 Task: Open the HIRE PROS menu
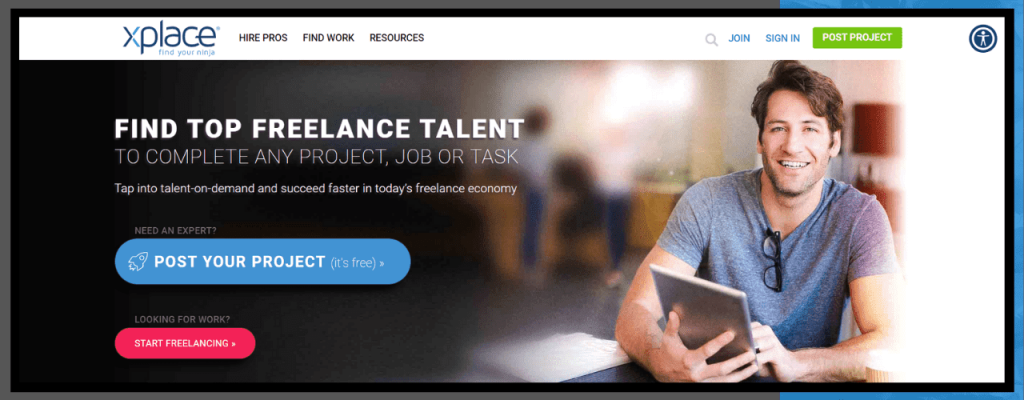pos(263,38)
